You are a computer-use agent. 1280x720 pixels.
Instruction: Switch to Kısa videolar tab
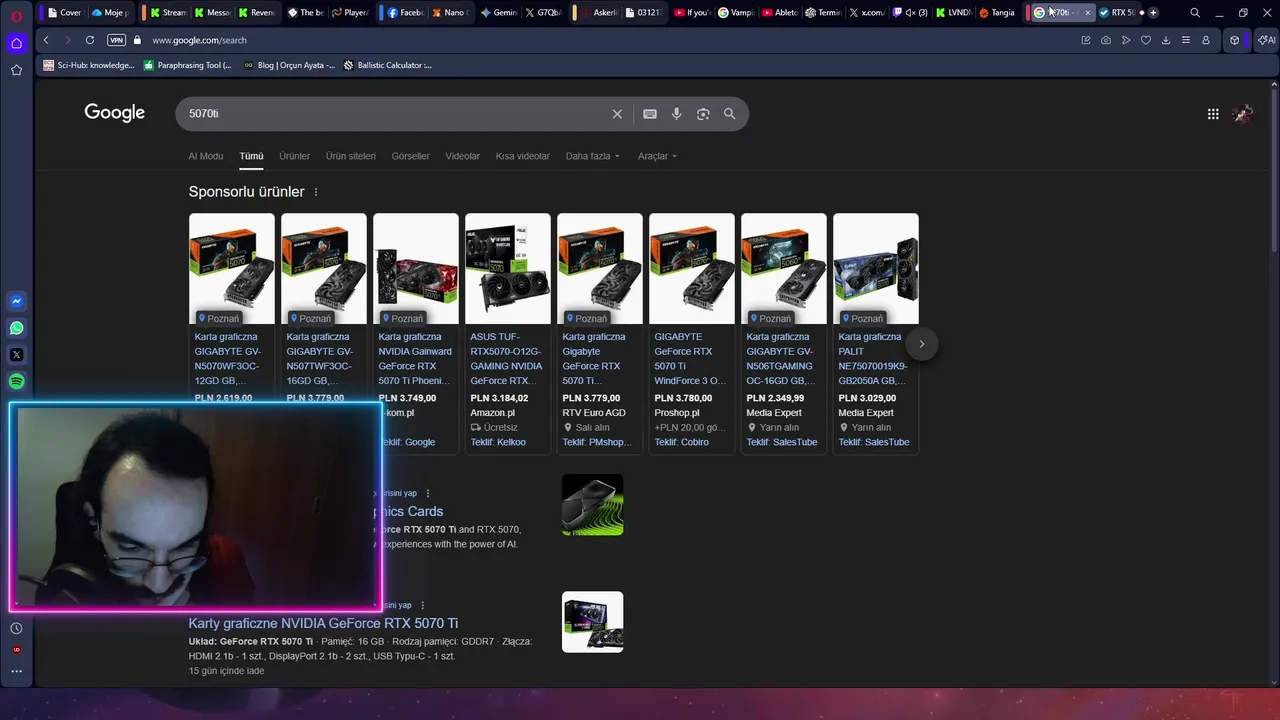(x=523, y=156)
